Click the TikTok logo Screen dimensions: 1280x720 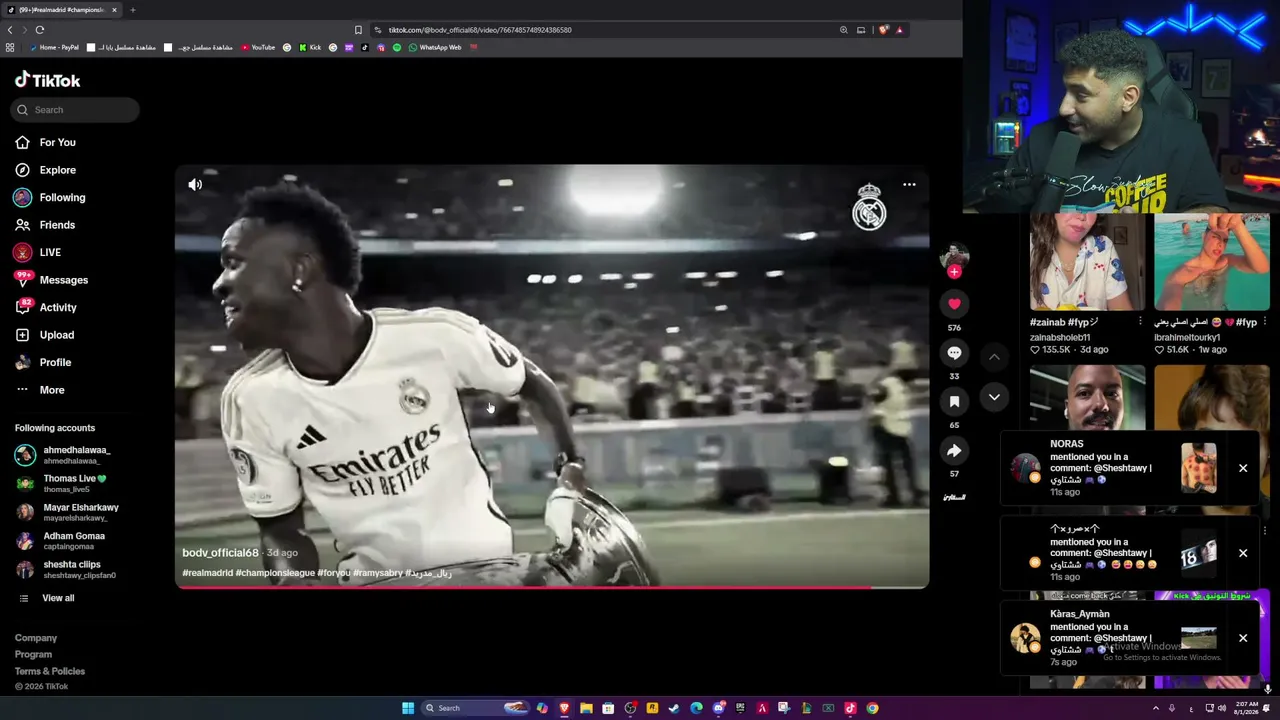[47, 80]
